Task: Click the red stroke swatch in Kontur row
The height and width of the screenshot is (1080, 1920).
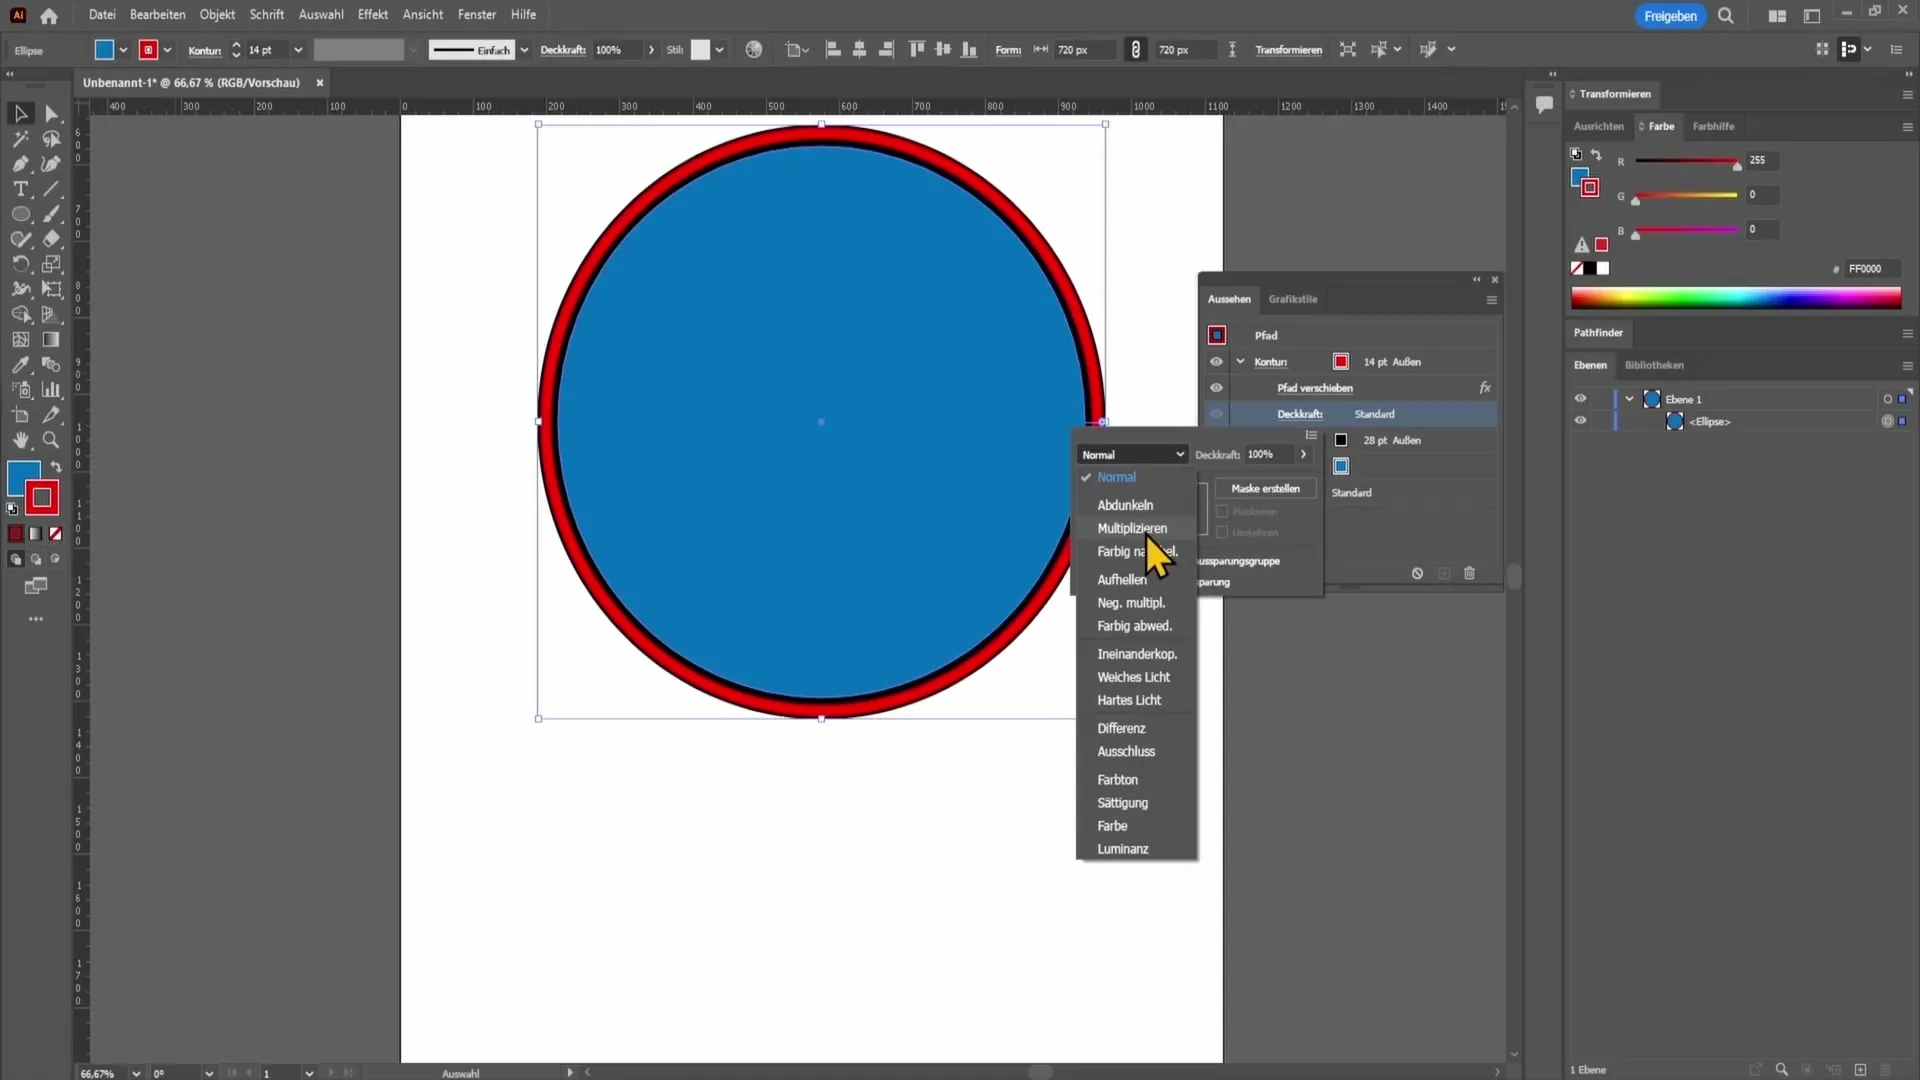Action: 1341,362
